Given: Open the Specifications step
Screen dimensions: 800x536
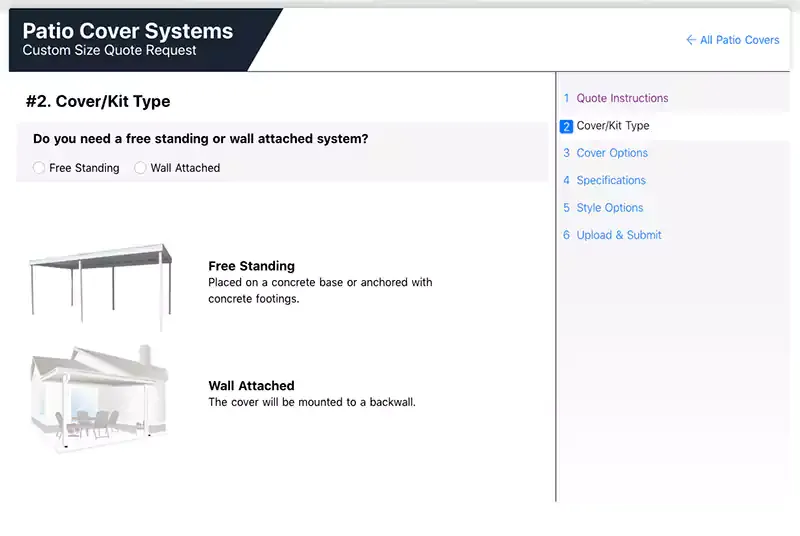Looking at the screenshot, I should tap(611, 180).
